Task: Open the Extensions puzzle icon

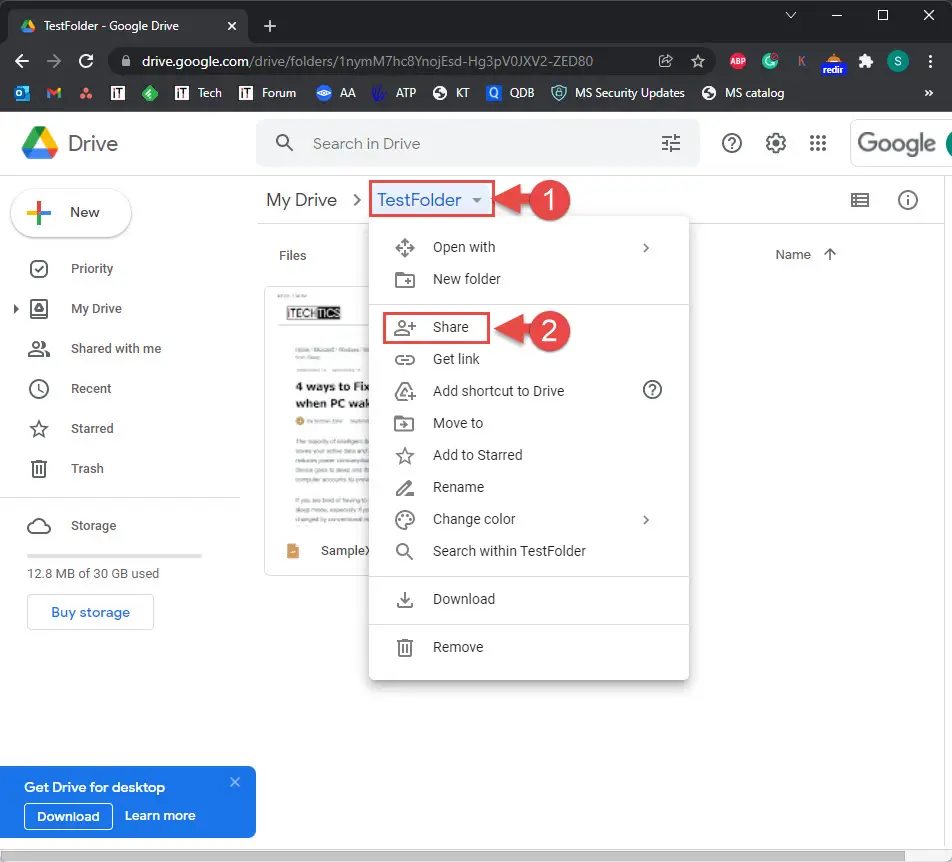Action: [x=865, y=61]
